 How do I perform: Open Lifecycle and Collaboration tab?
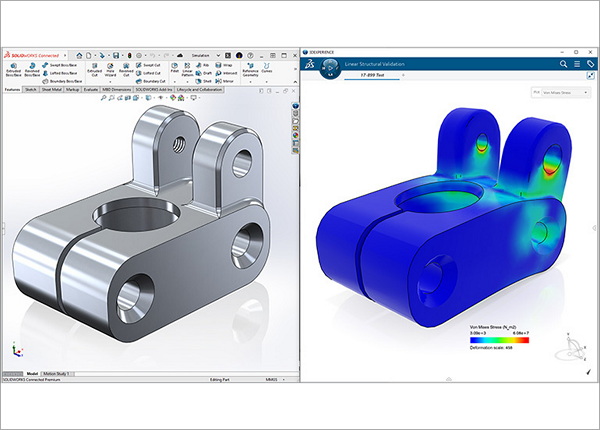pos(199,90)
